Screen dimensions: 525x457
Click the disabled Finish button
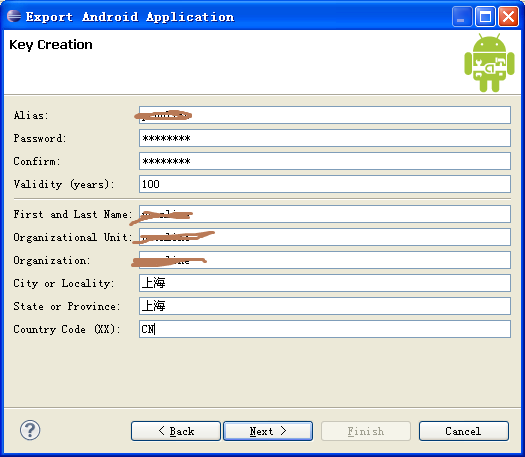[366, 431]
